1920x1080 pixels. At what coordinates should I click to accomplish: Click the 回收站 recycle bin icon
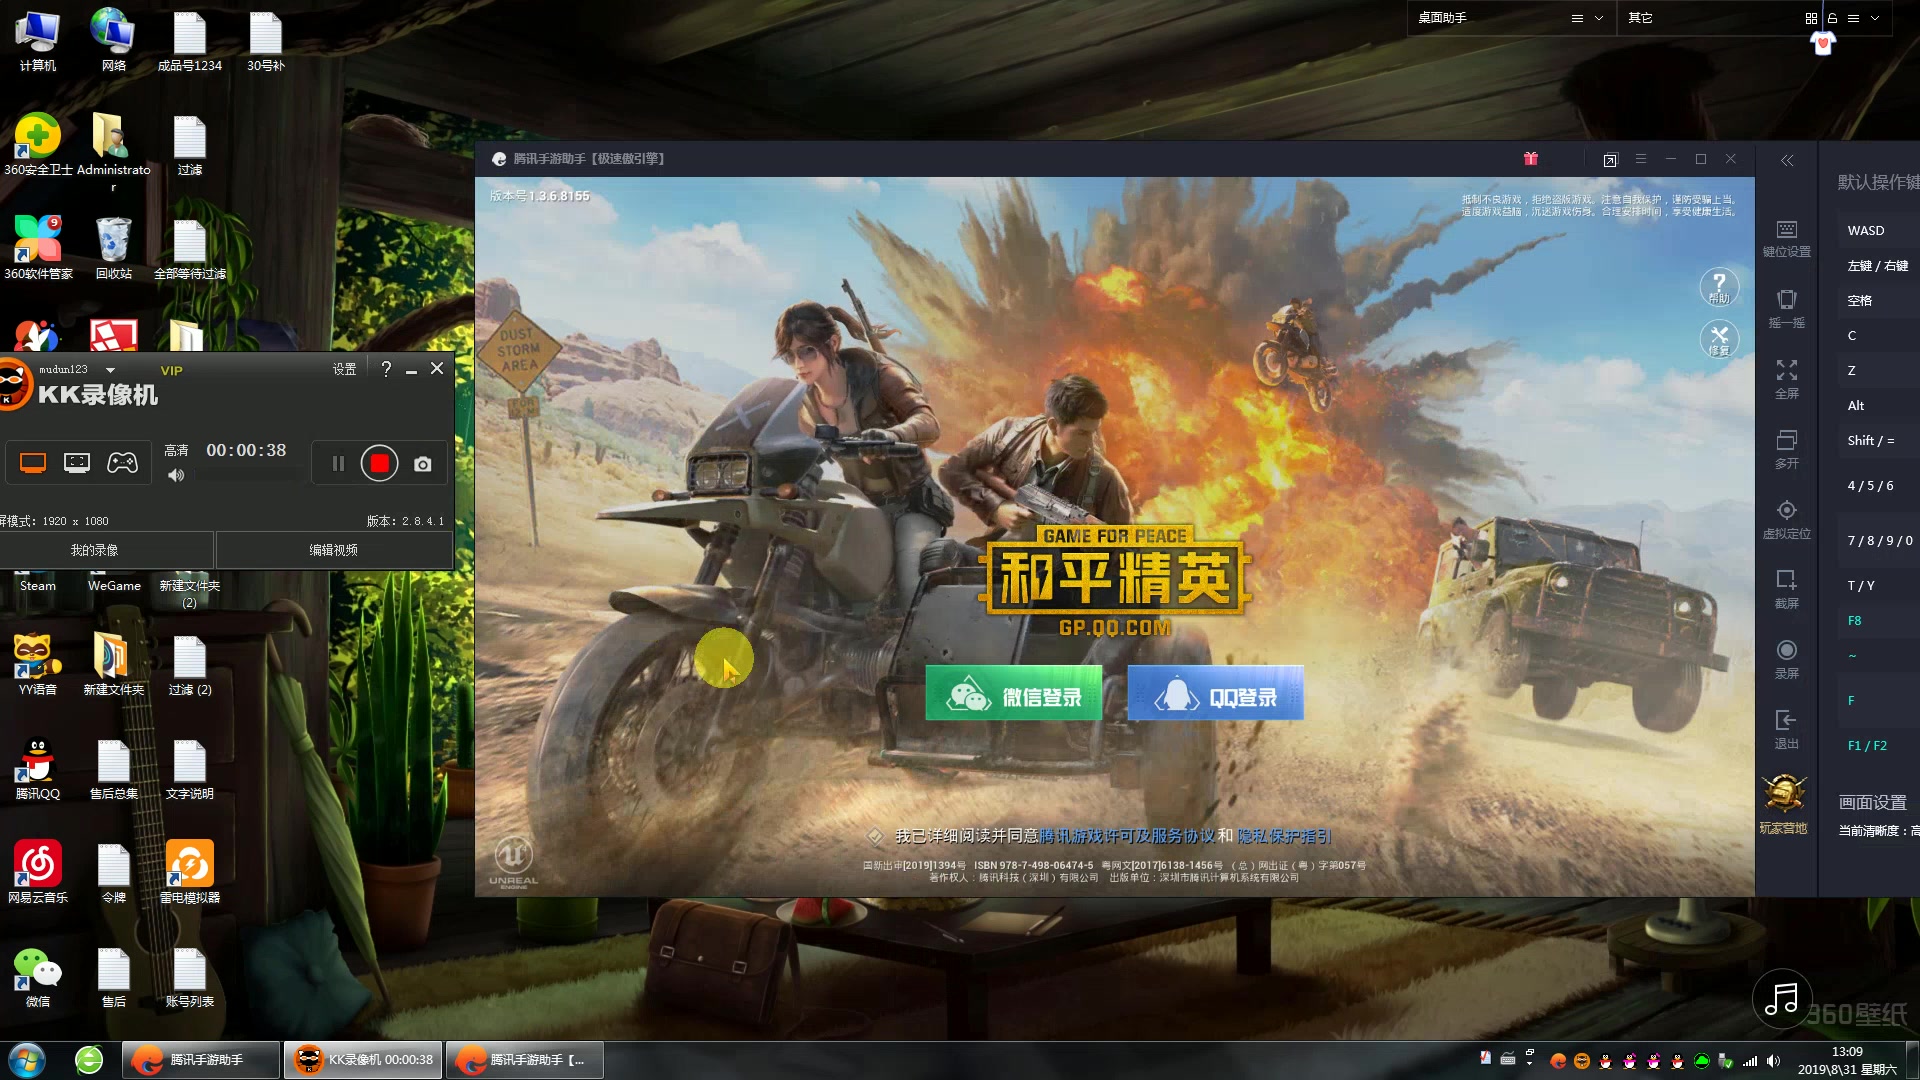pos(113,248)
